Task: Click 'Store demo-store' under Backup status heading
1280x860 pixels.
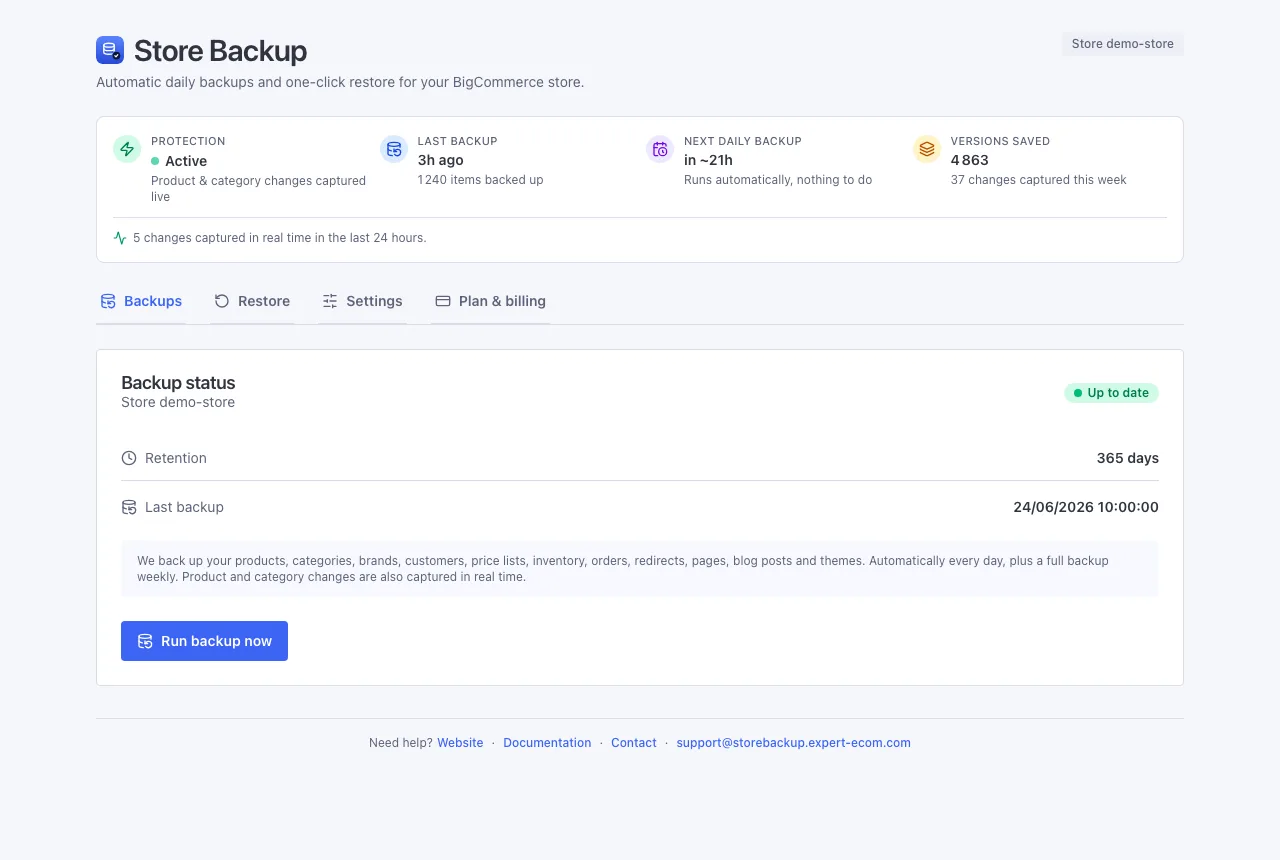Action: coord(178,403)
